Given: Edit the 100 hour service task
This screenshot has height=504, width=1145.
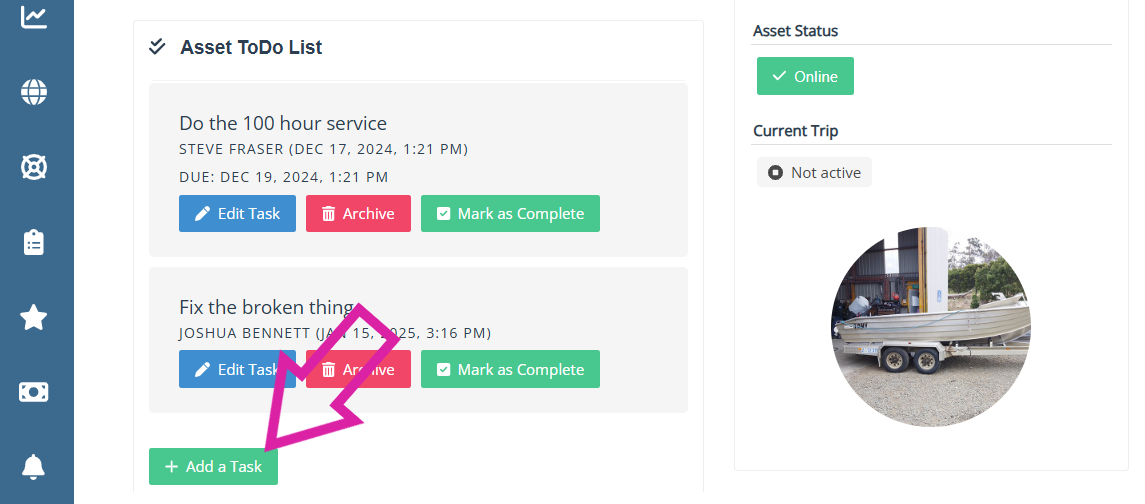Looking at the screenshot, I should pyautogui.click(x=237, y=213).
